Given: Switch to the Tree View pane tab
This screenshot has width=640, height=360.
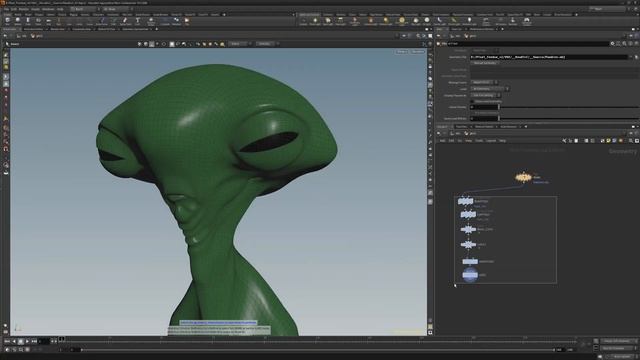Looking at the screenshot, I should pos(461,127).
